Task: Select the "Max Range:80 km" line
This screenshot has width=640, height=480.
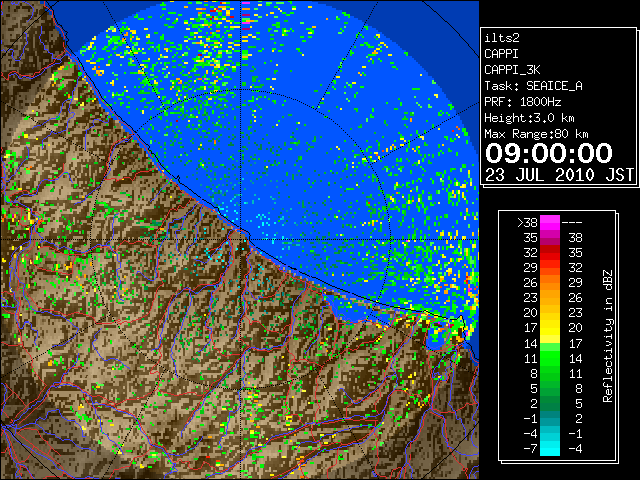Action: [536, 134]
